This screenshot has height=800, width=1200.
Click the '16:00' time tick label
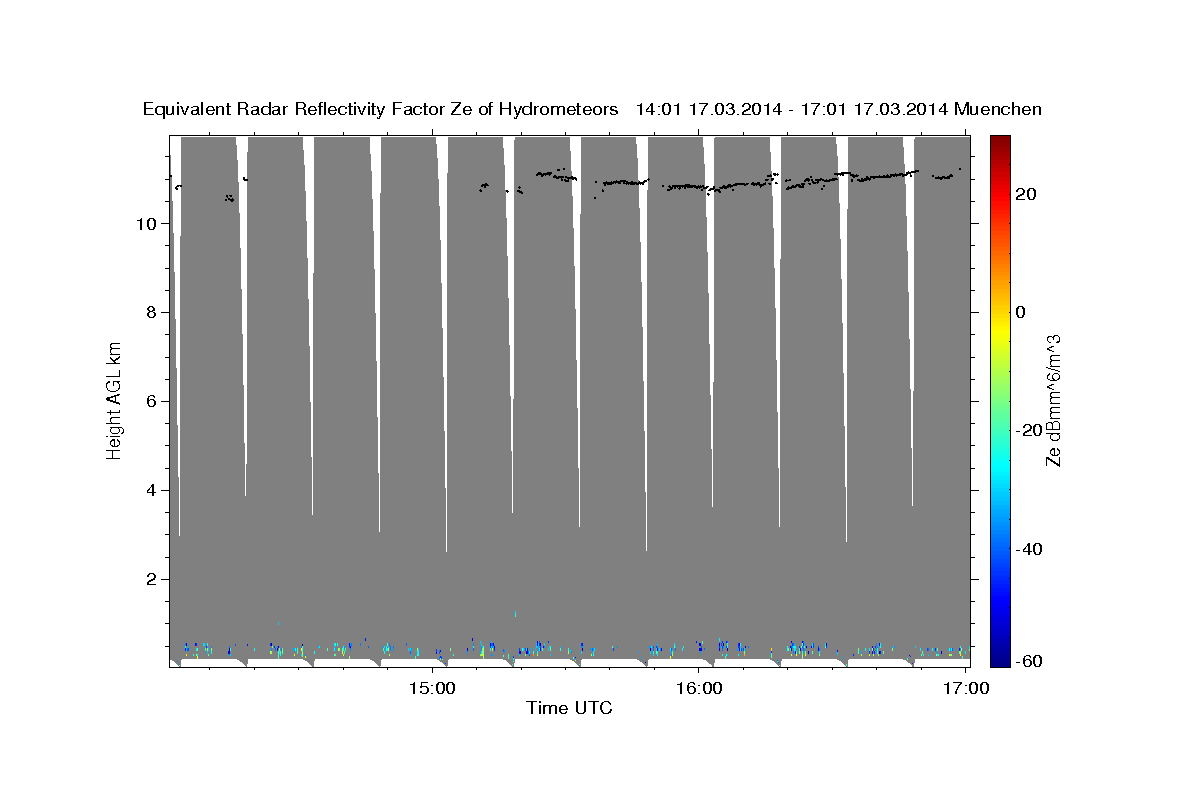[699, 688]
